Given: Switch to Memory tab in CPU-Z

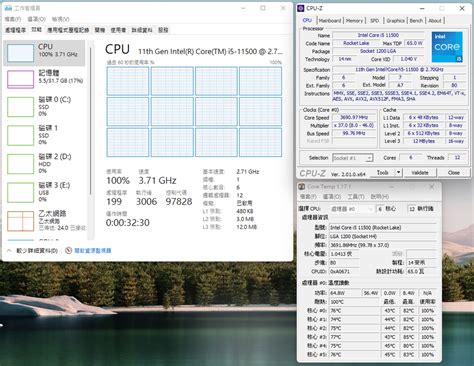Looking at the screenshot, I should coord(354,21).
